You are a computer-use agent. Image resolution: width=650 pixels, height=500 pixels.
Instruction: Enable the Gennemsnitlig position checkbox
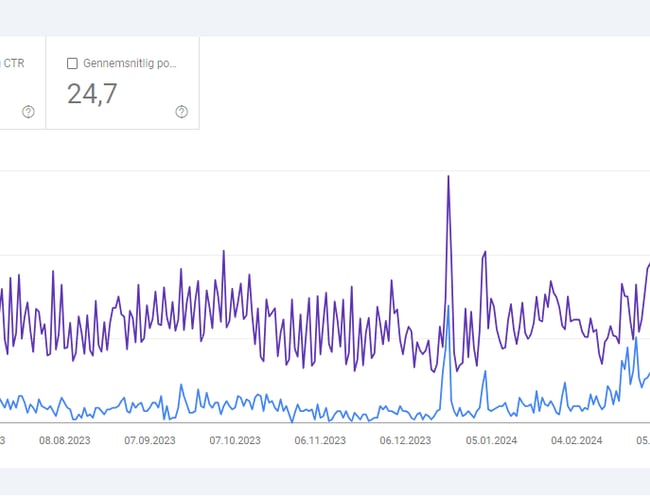[72, 63]
